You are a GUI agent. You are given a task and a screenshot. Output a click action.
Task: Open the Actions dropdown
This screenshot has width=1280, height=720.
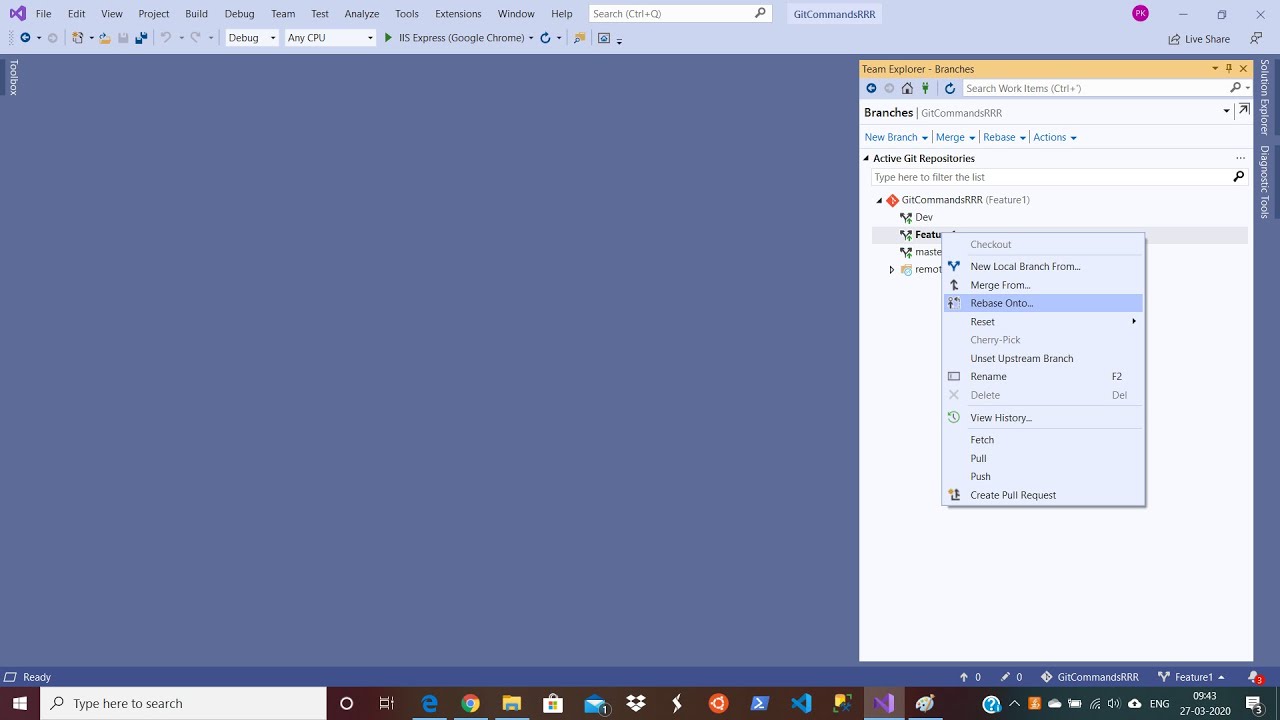(x=1054, y=137)
